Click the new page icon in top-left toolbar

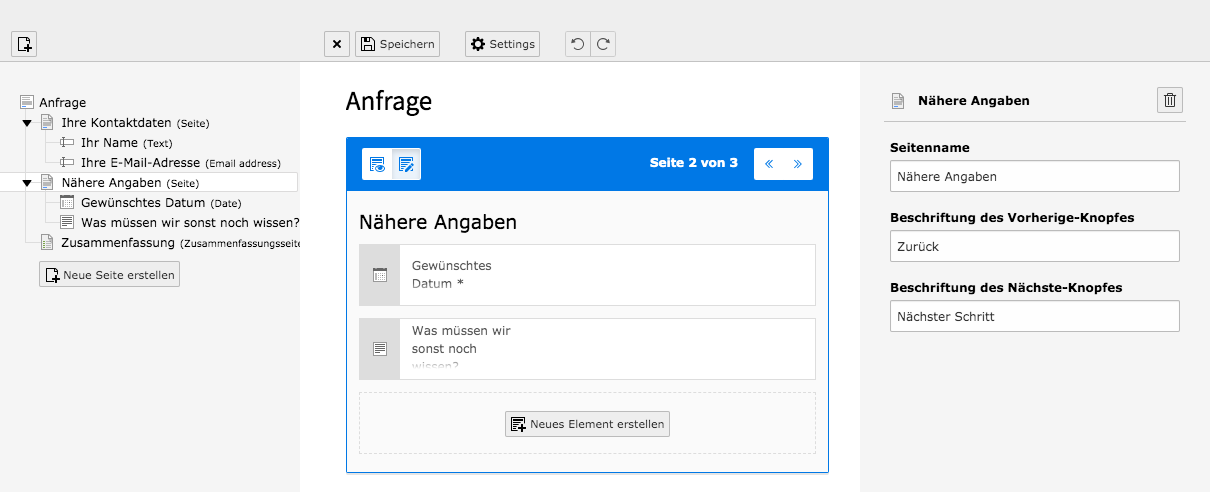(24, 44)
